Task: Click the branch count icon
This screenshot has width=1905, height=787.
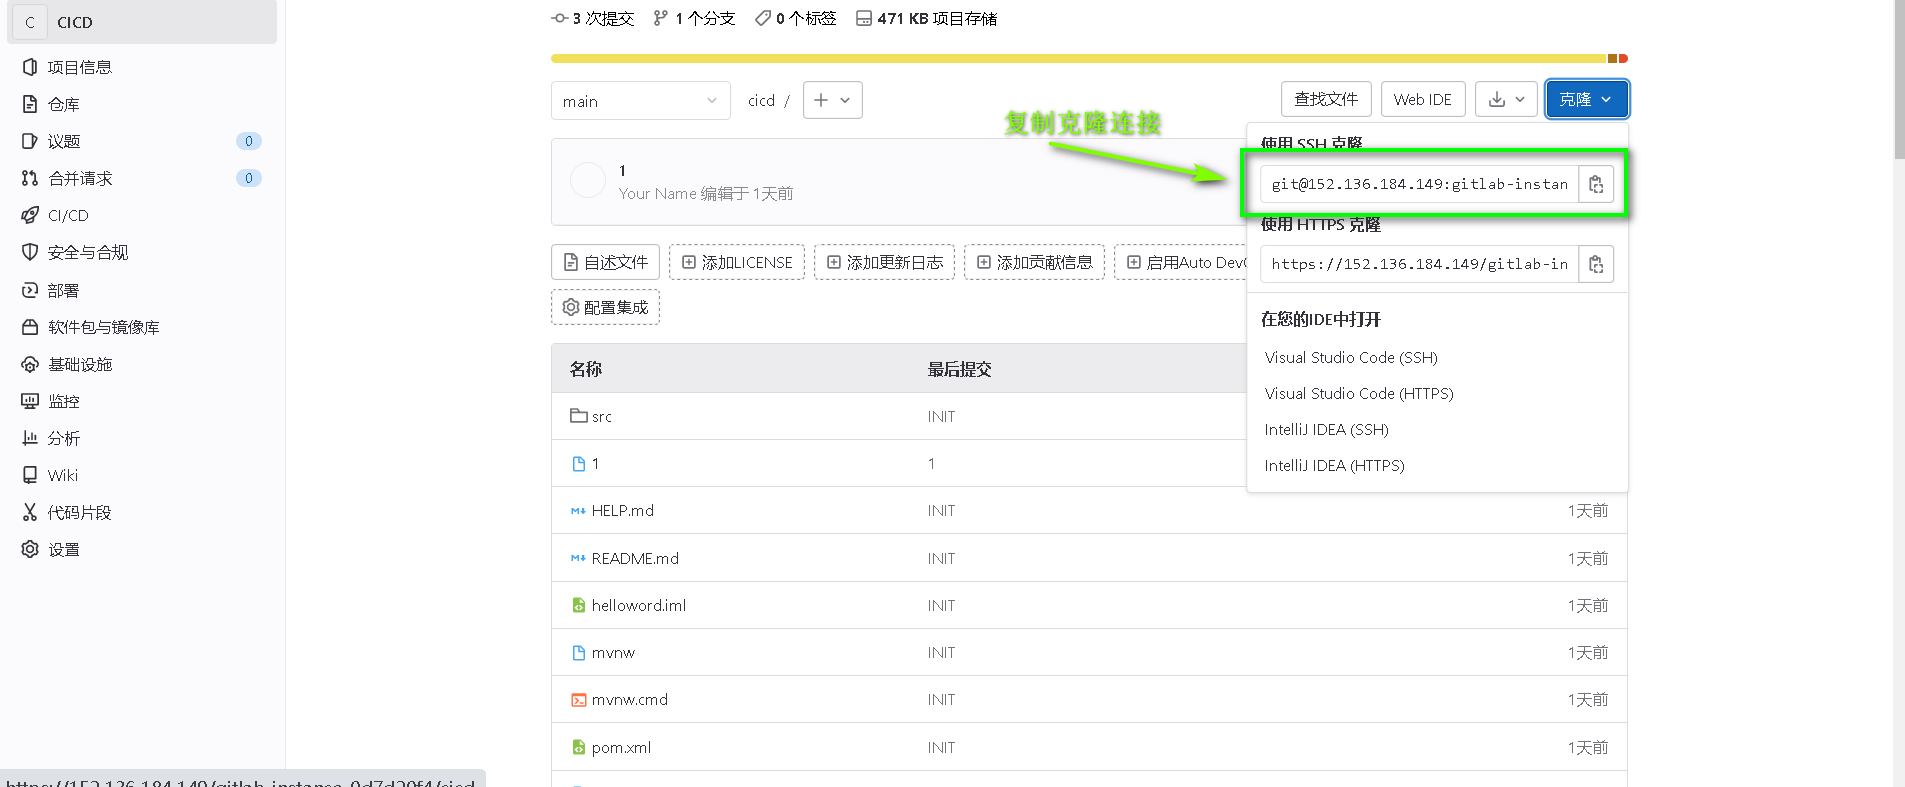Action: click(x=660, y=18)
